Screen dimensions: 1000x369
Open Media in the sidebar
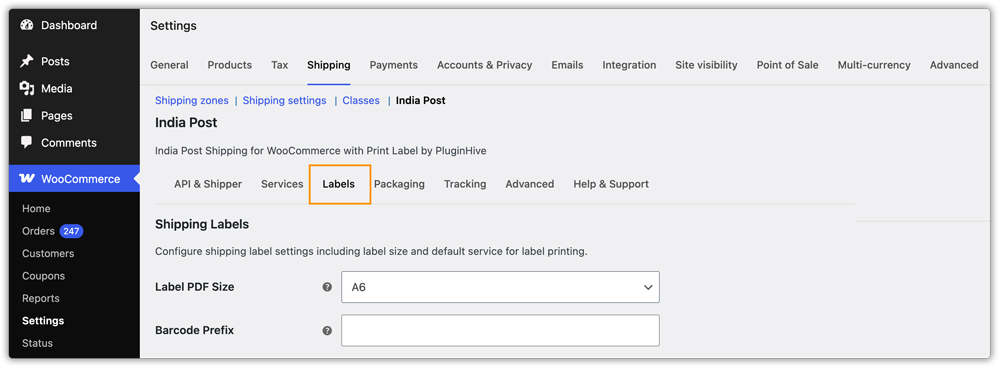point(57,89)
